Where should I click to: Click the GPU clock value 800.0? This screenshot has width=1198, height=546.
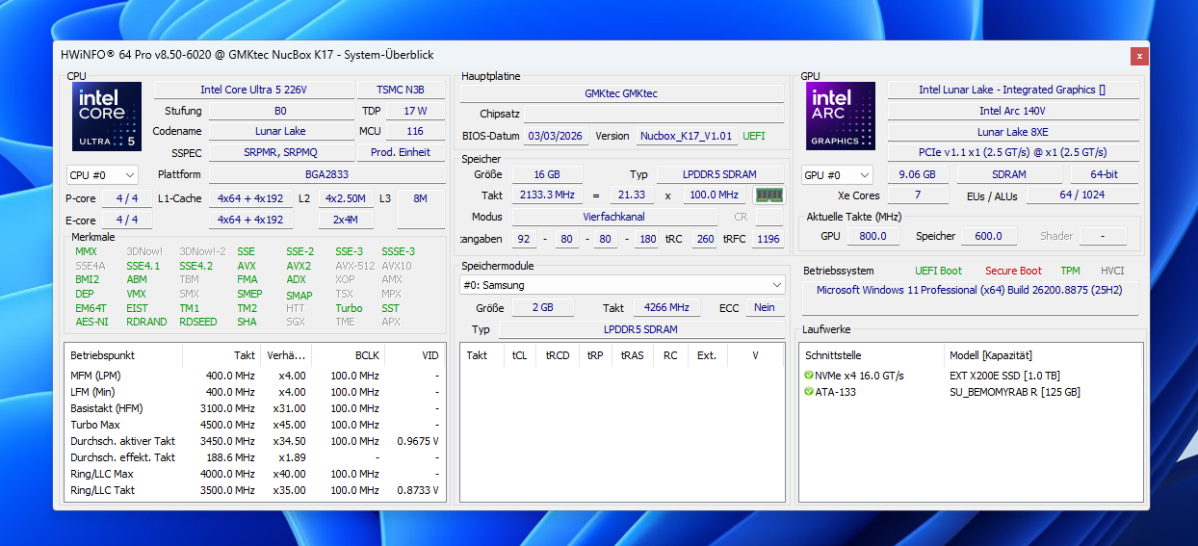click(x=873, y=236)
